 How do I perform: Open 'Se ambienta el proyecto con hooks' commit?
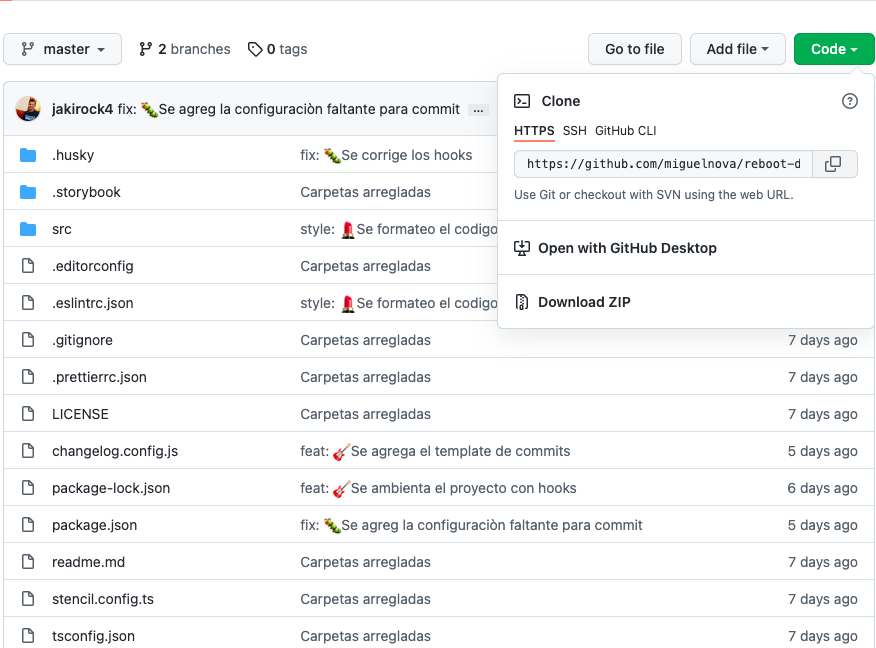(x=438, y=488)
